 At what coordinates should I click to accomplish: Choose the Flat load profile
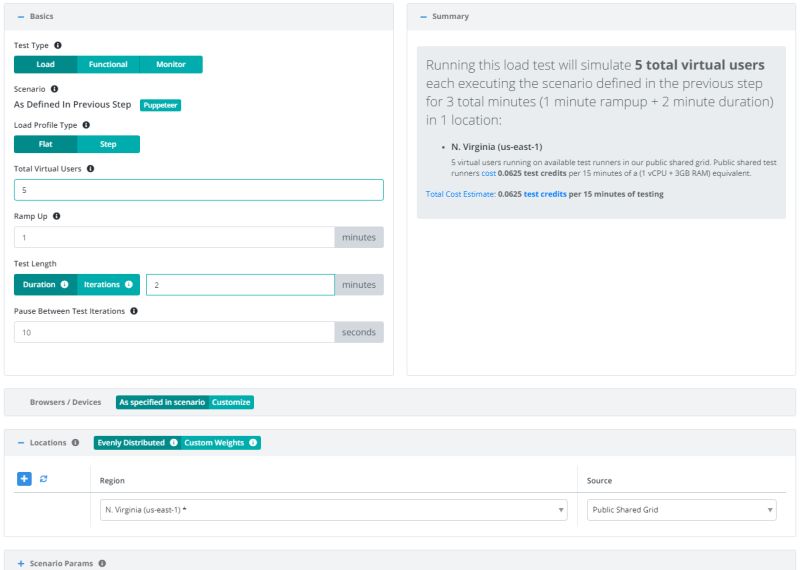click(45, 144)
